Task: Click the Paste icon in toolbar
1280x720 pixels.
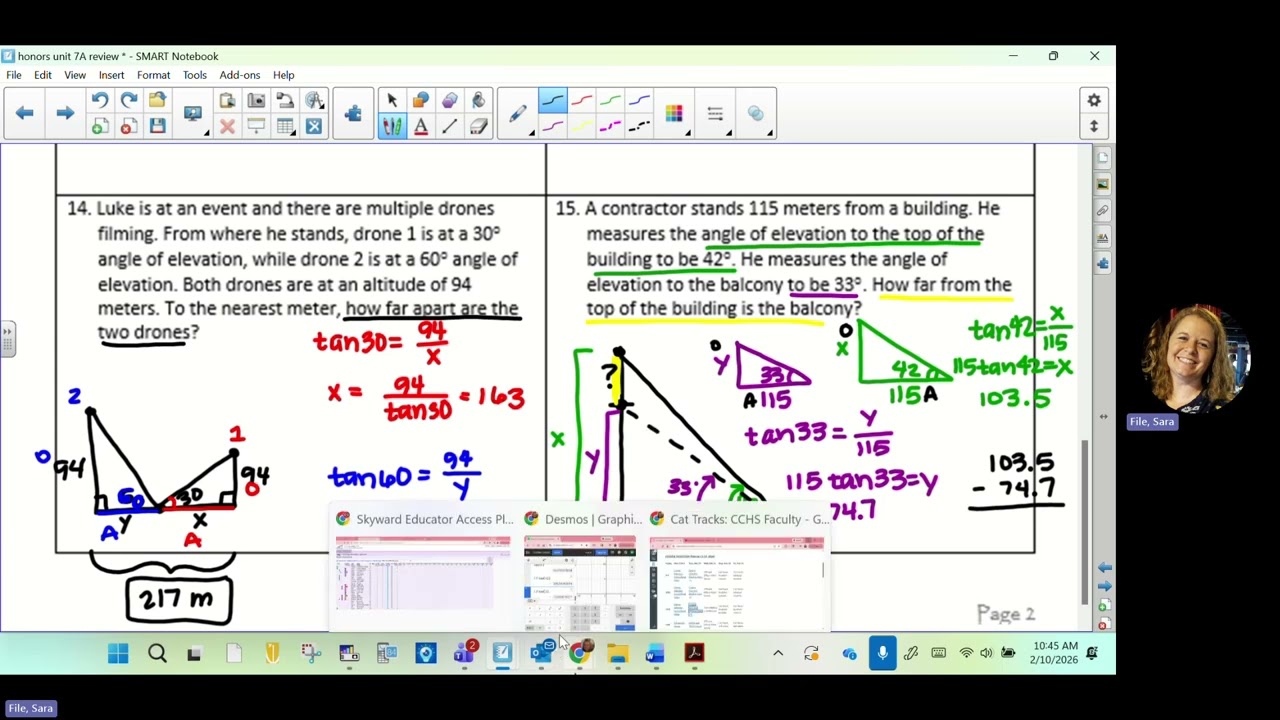Action: (227, 101)
